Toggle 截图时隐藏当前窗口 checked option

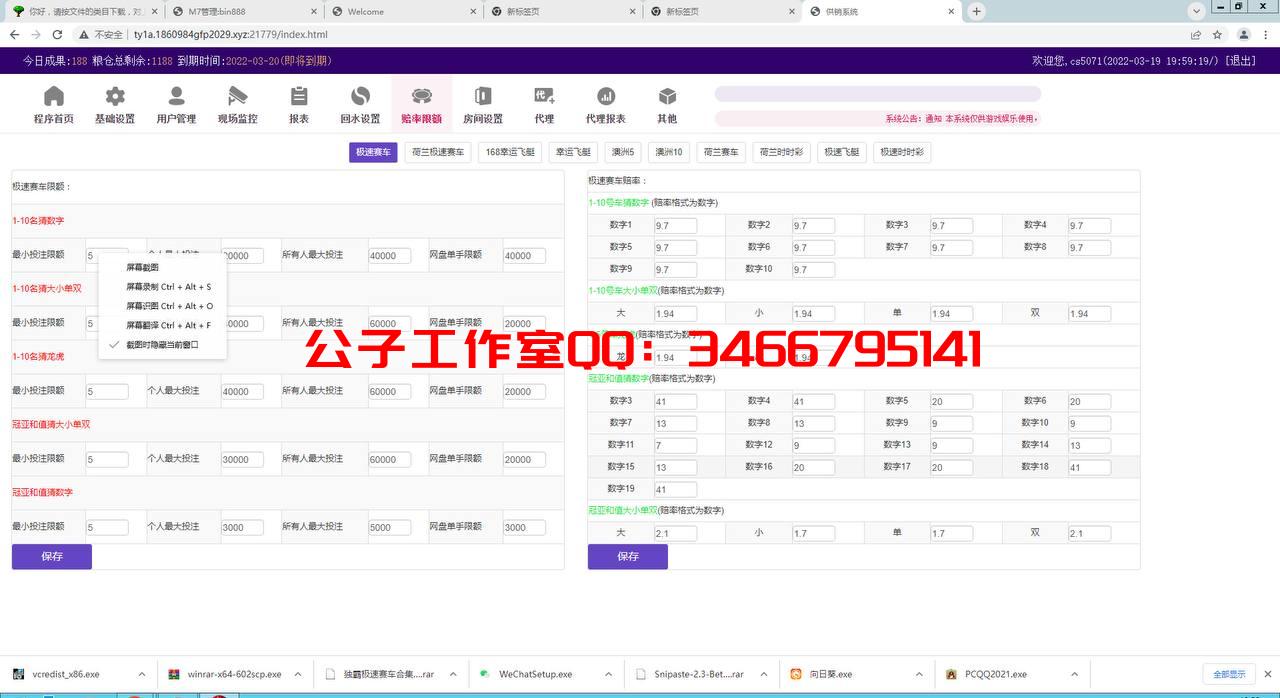point(162,344)
